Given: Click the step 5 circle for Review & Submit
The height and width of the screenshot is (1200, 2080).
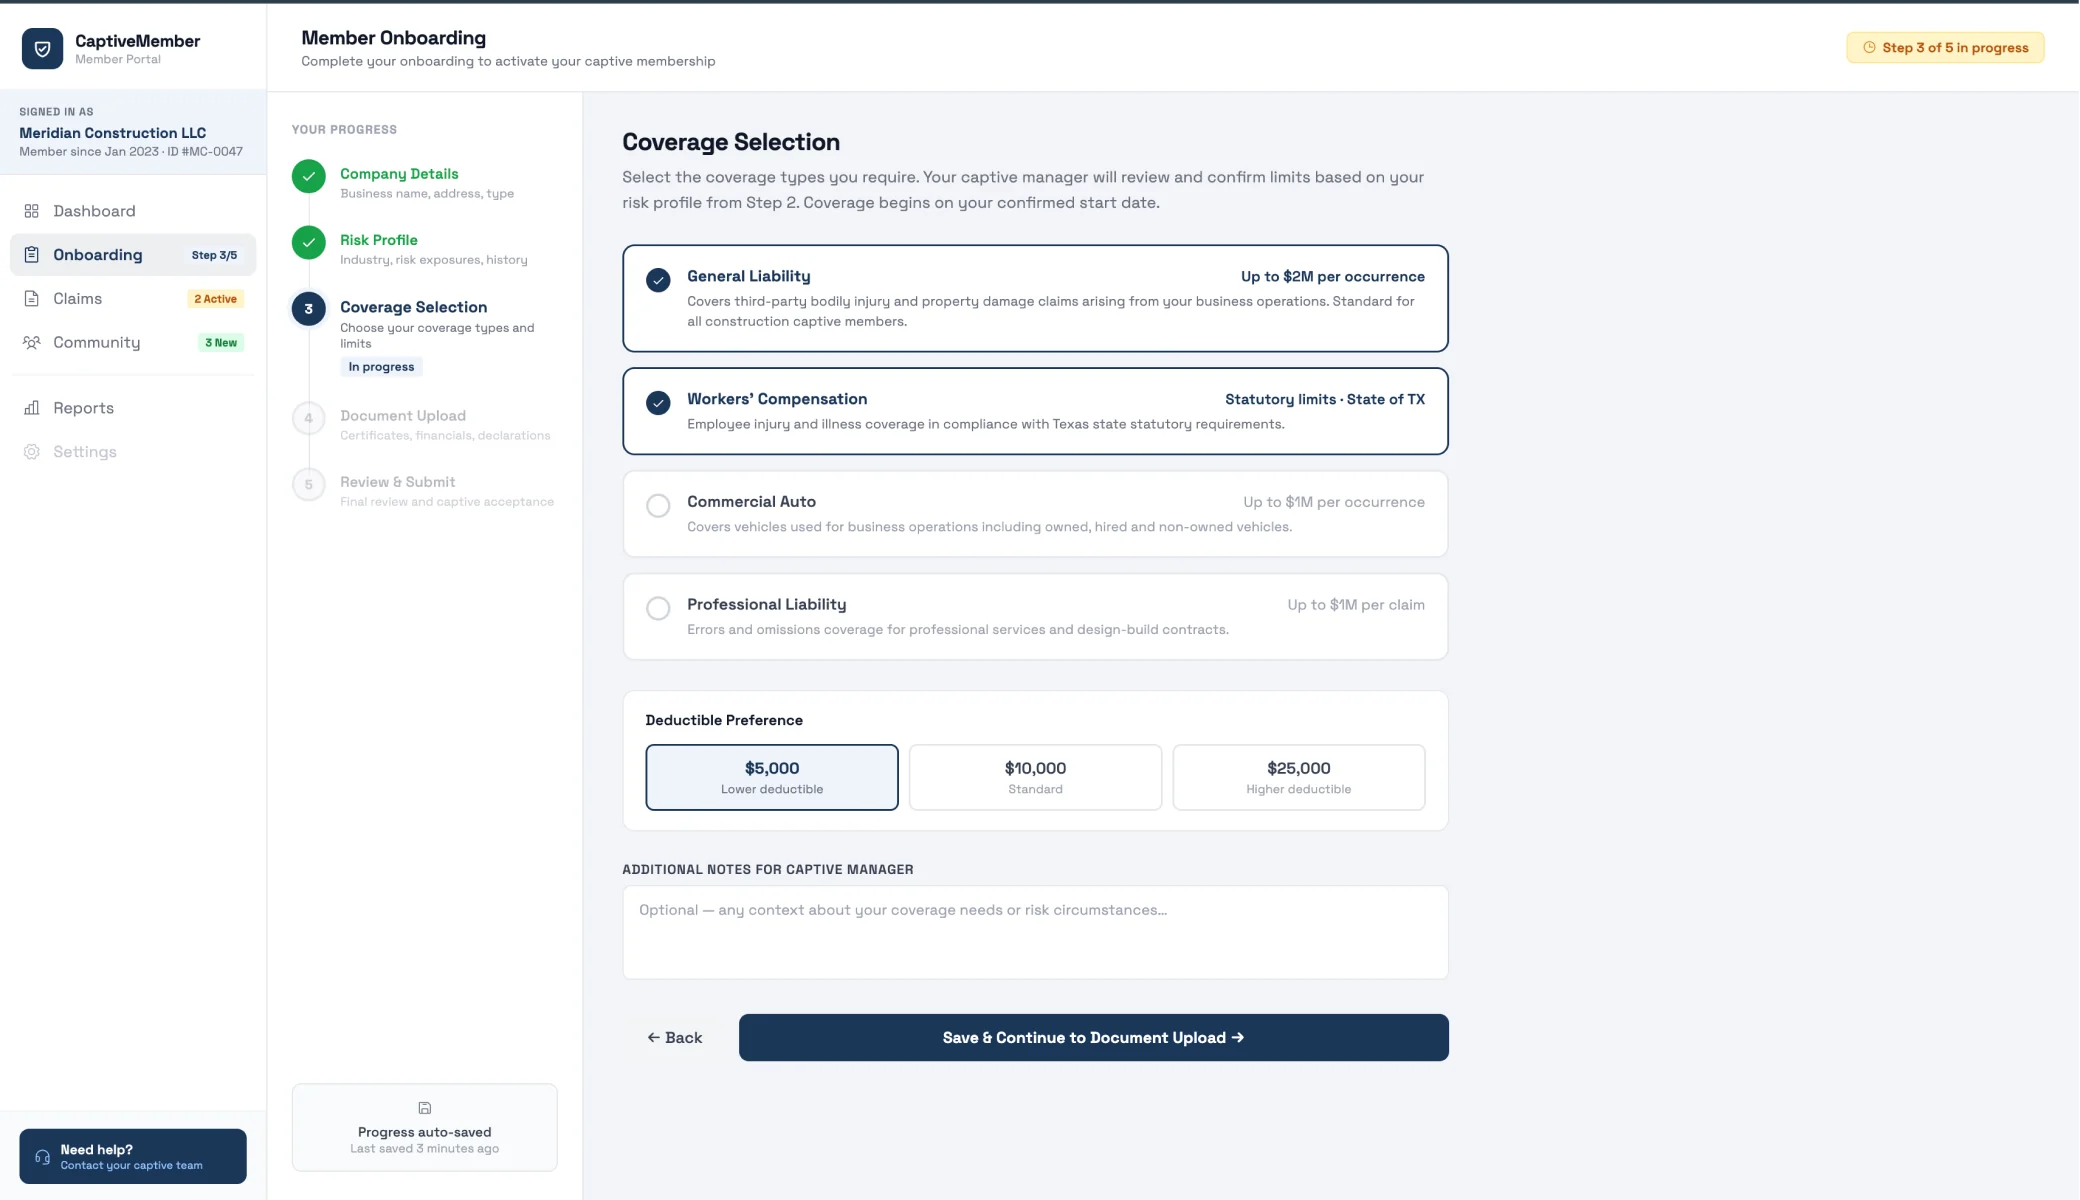Looking at the screenshot, I should [309, 485].
